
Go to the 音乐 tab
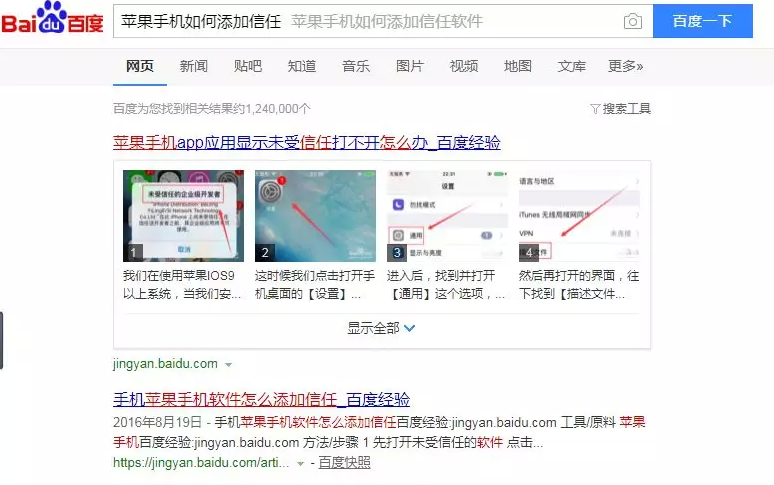(356, 66)
